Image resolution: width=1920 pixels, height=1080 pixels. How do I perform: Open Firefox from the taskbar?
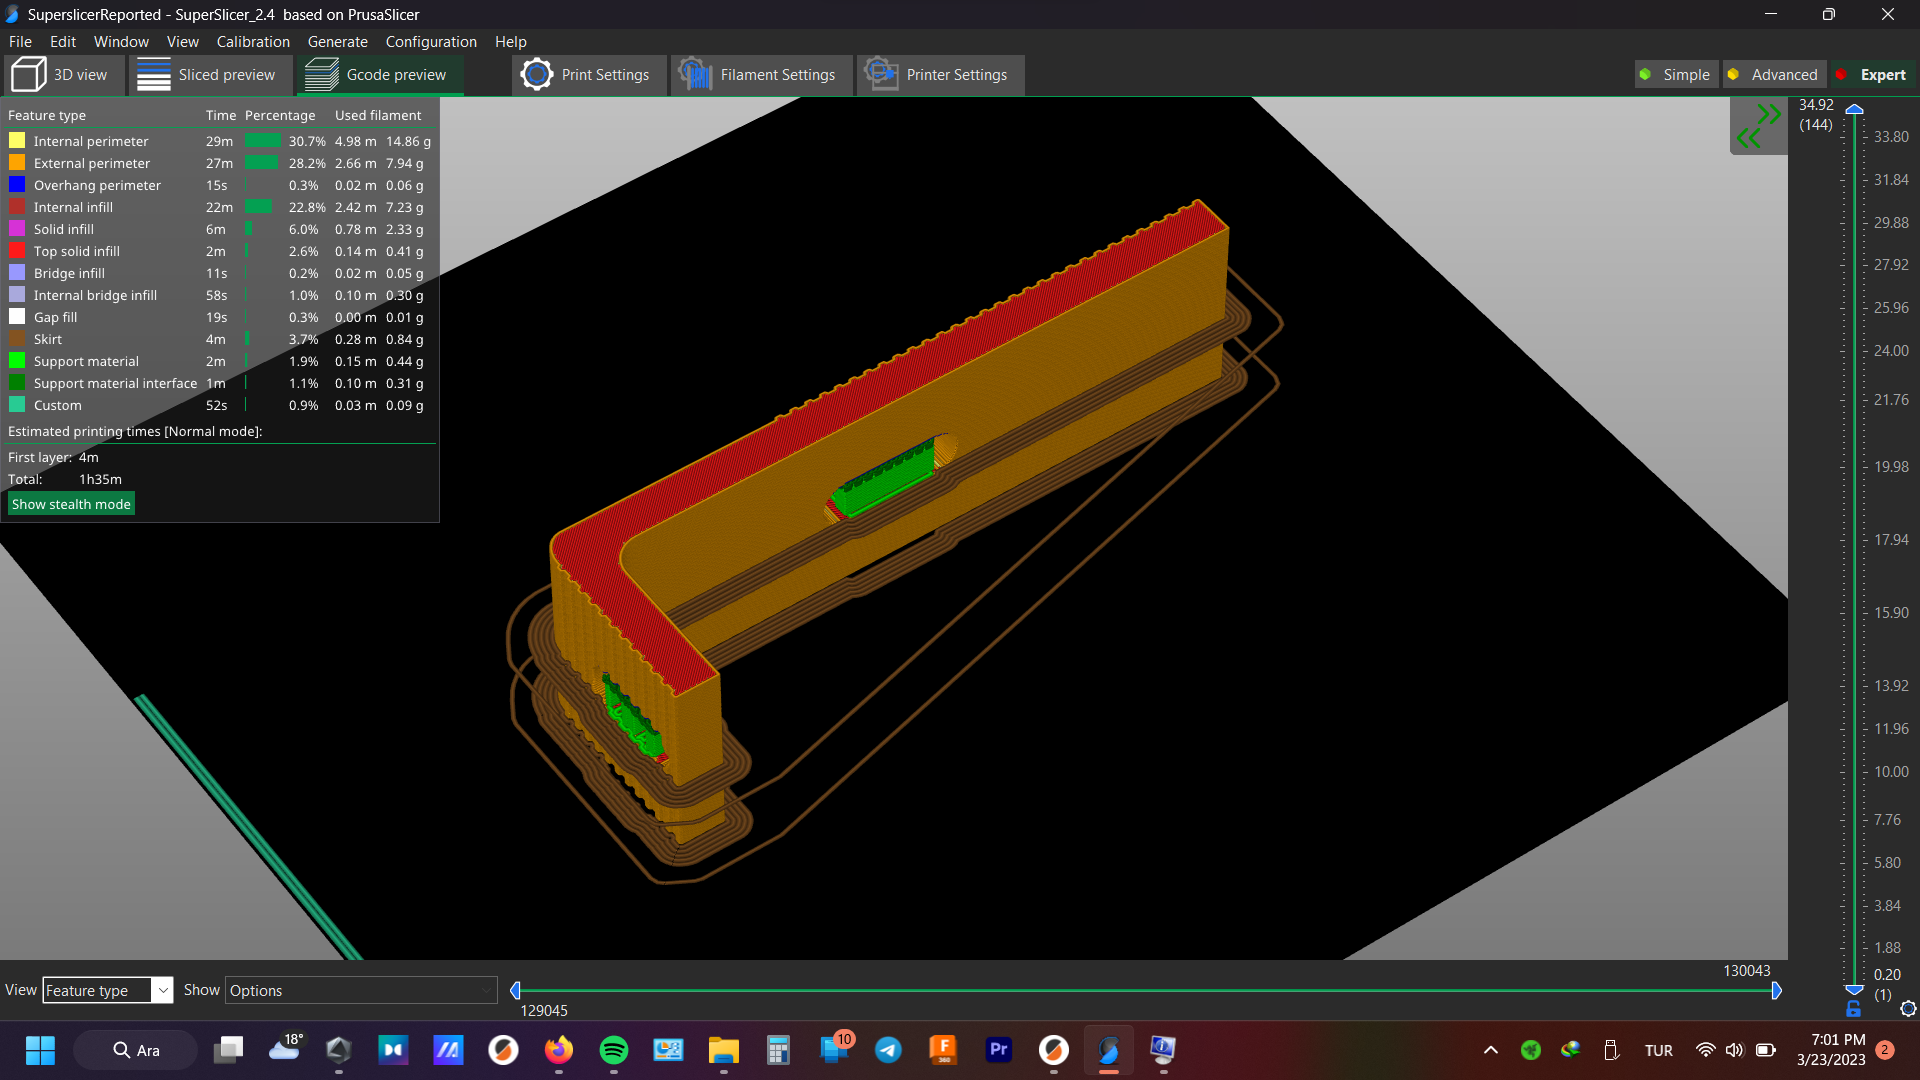(559, 1050)
